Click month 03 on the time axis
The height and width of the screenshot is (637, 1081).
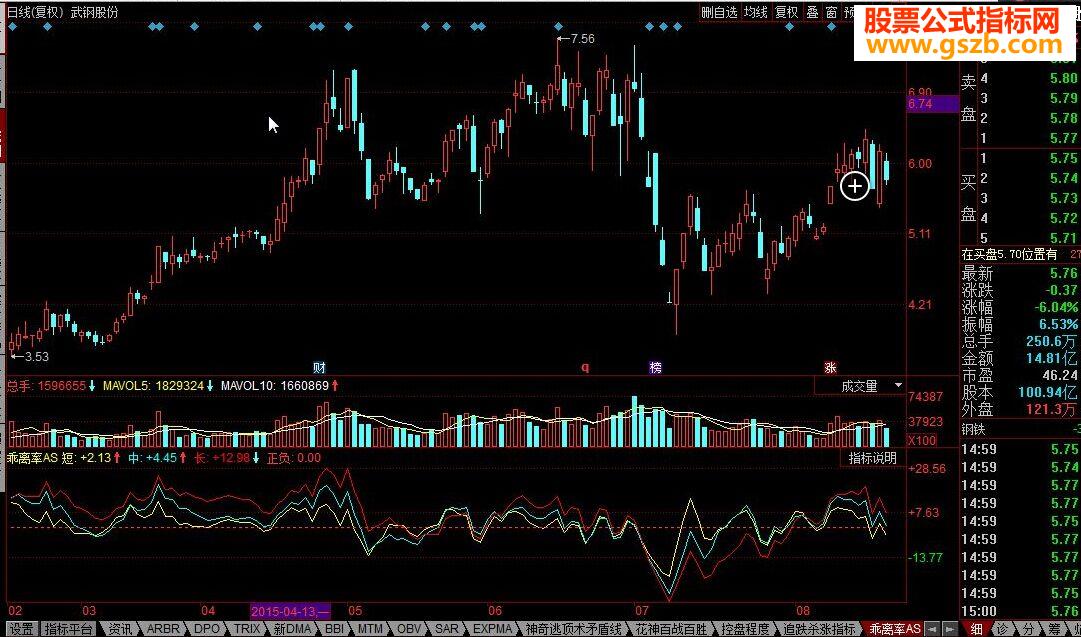(88, 611)
